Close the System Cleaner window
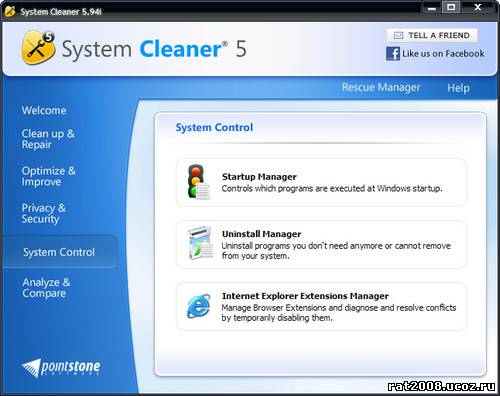Screen dimensions: 500x396 click(x=478, y=7)
